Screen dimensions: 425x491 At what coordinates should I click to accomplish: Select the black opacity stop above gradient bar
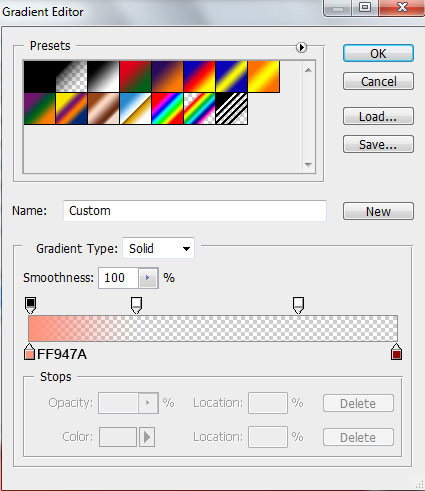(x=30, y=305)
